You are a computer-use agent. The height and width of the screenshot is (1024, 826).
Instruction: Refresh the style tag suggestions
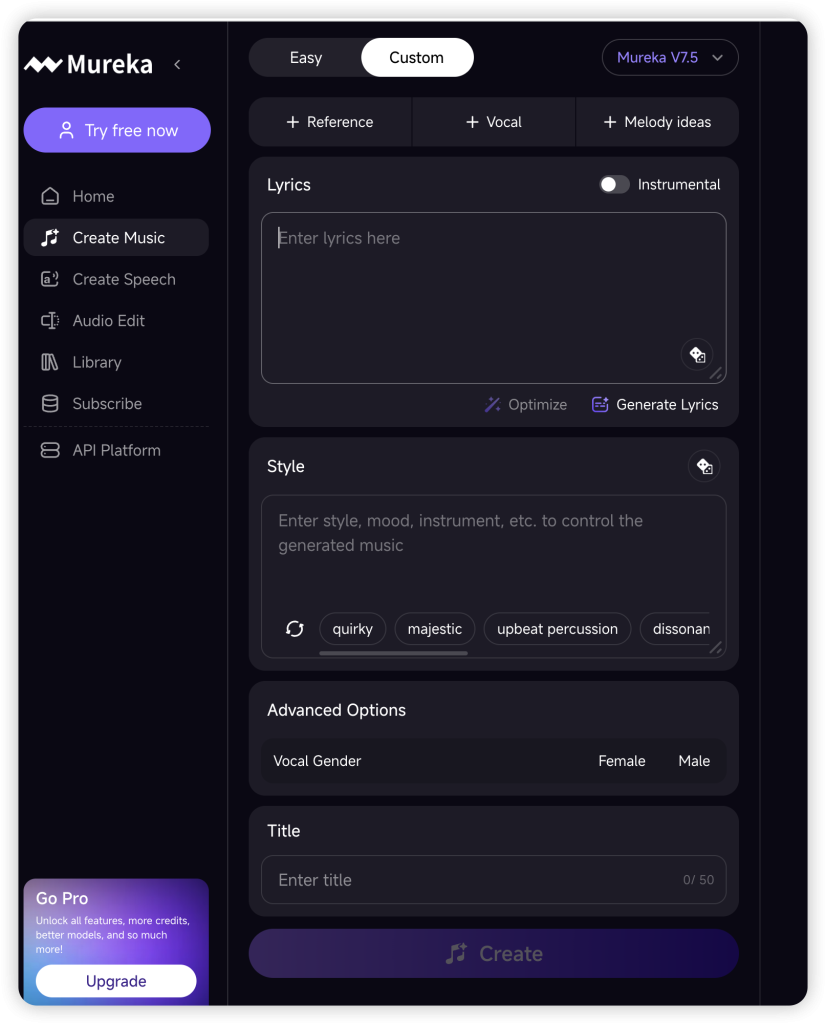(x=294, y=629)
